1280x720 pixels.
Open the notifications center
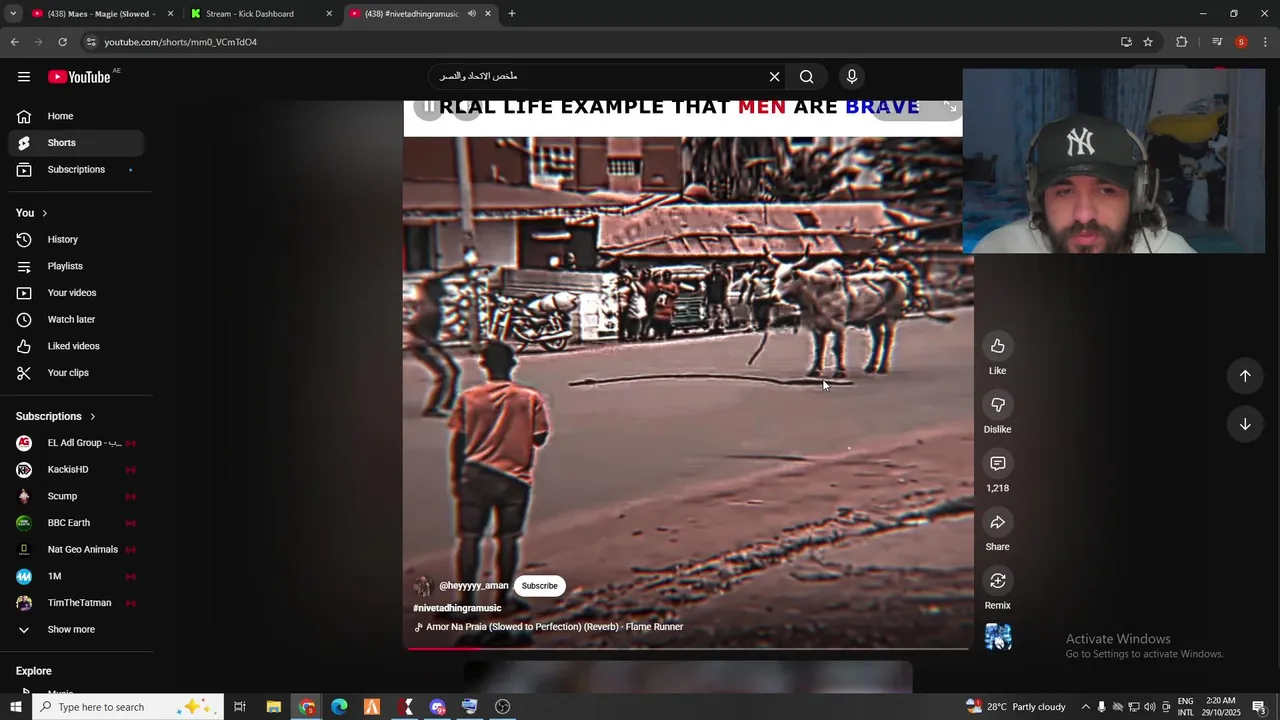point(1259,707)
